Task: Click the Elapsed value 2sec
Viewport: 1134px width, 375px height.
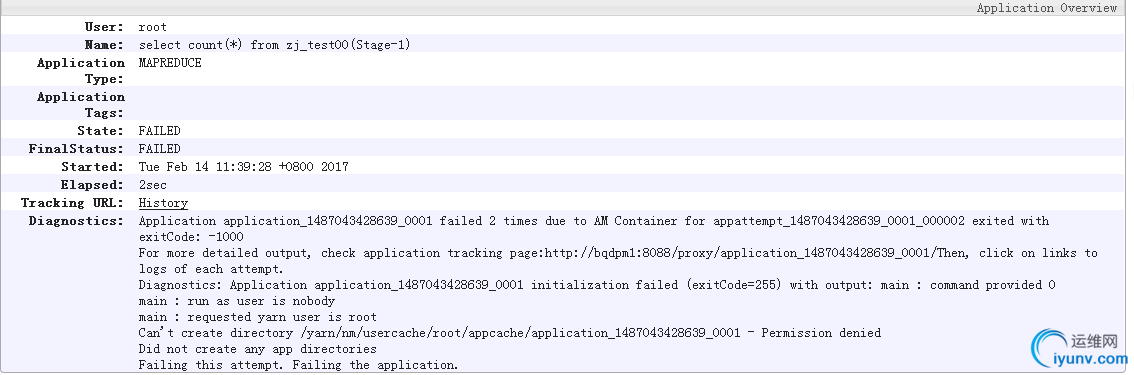Action: [153, 185]
